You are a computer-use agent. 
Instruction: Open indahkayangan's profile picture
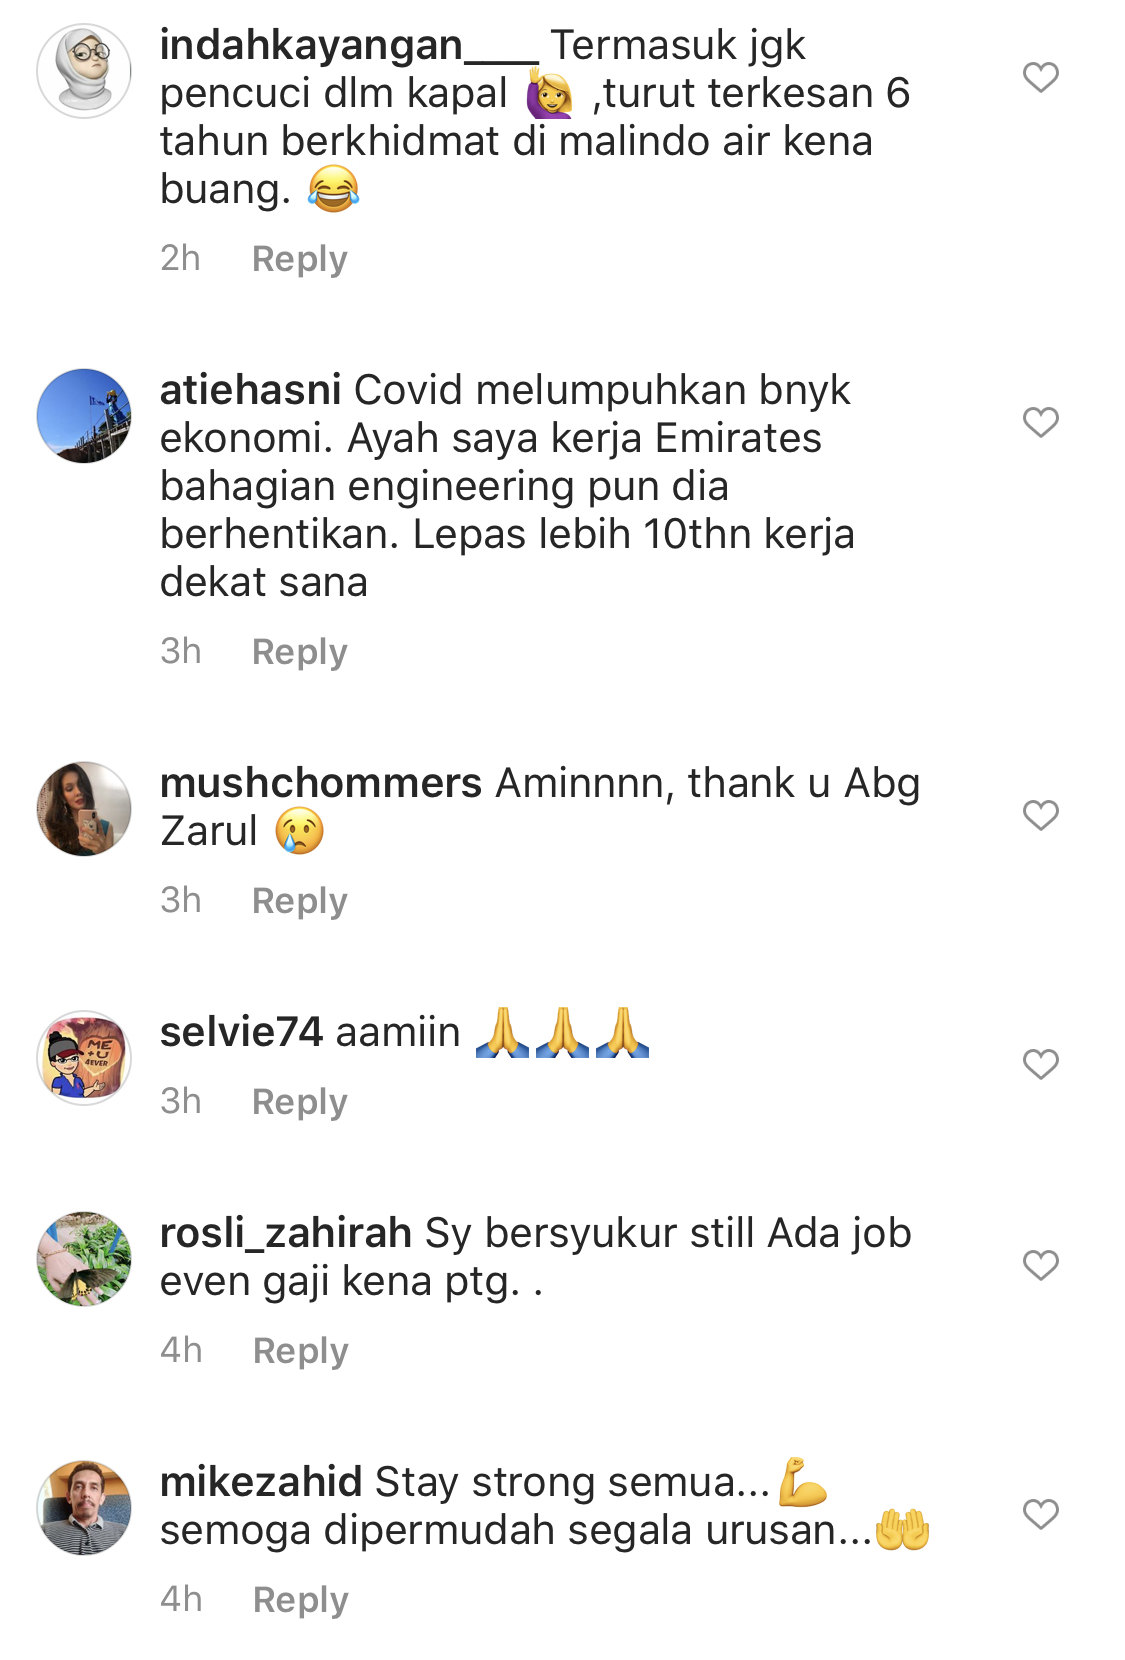[x=84, y=71]
